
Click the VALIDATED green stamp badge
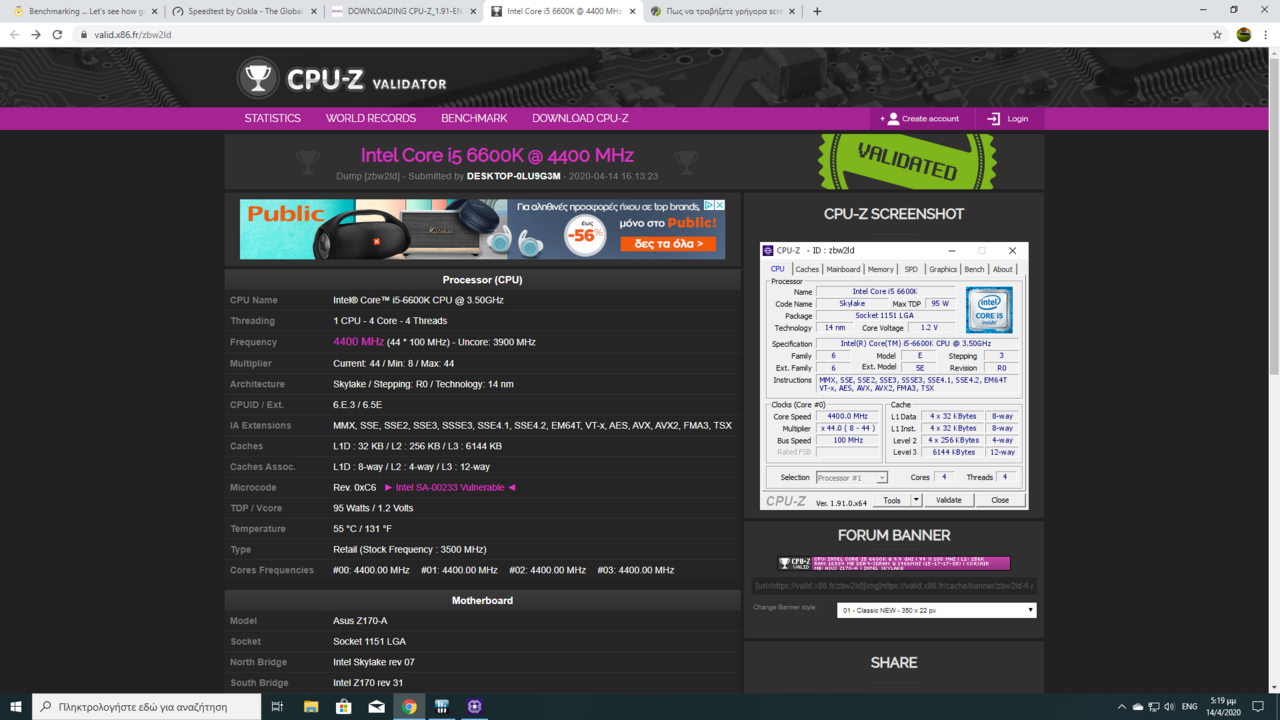pyautogui.click(x=908, y=160)
